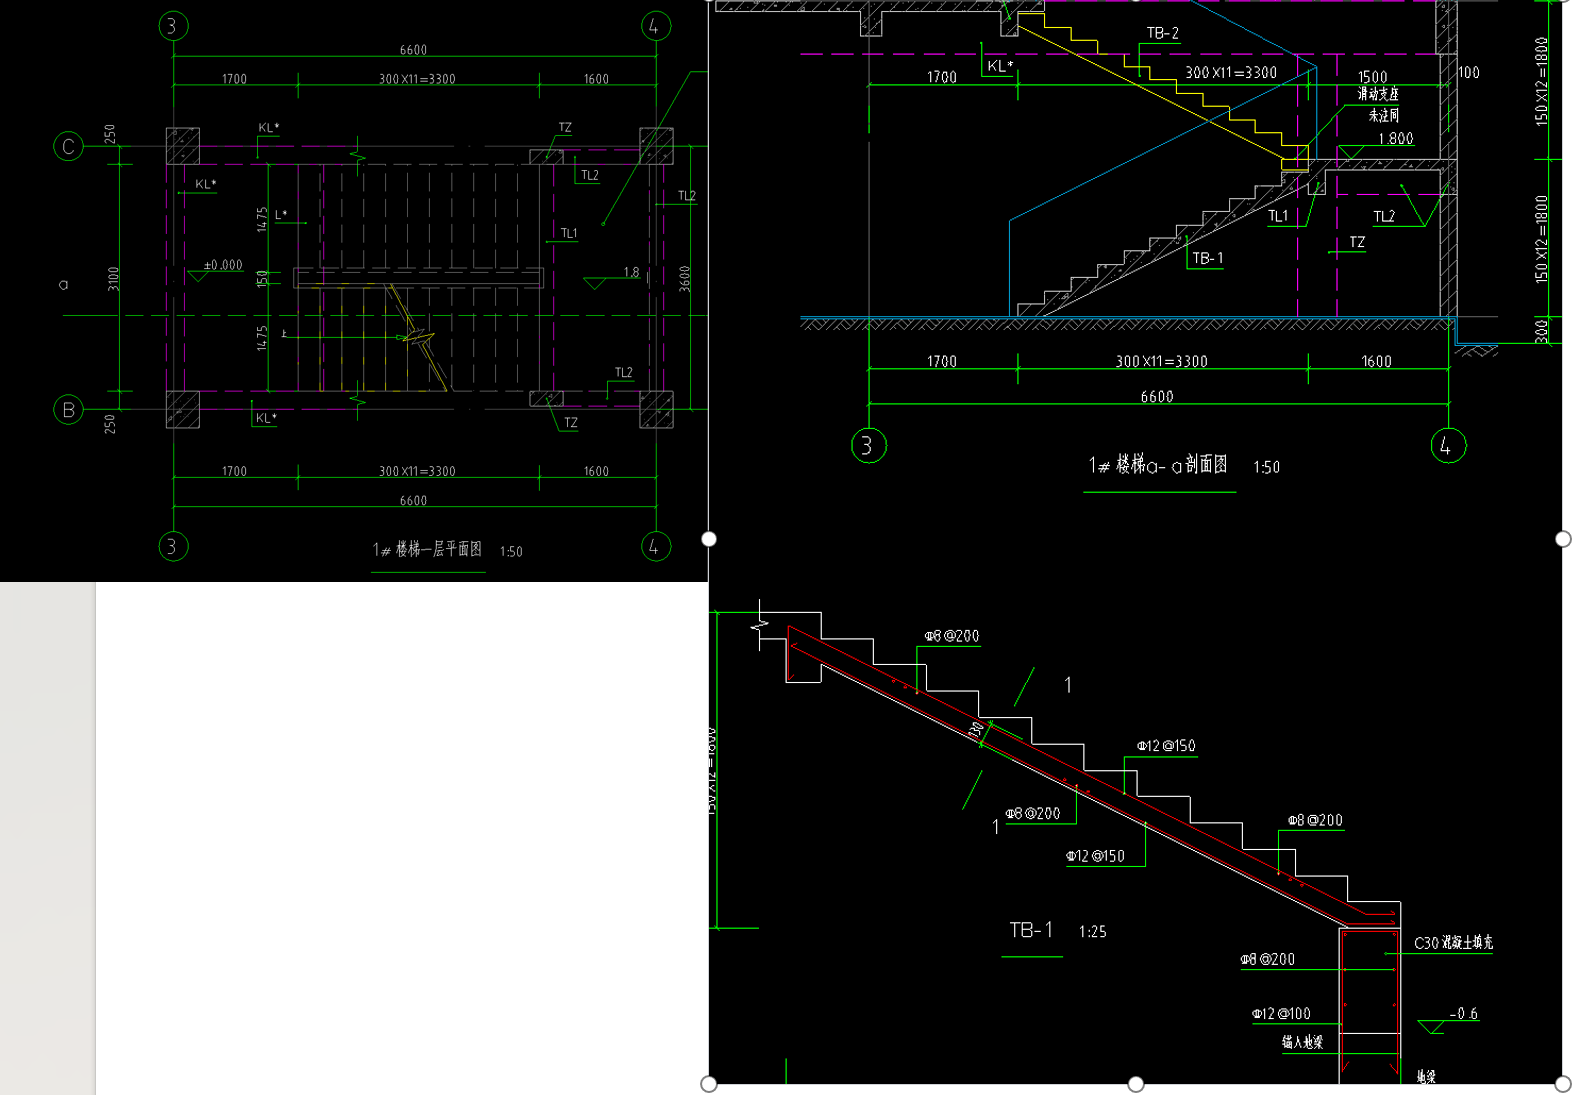Click the 'TB-2' label in the section
1580x1095 pixels.
point(1162,33)
